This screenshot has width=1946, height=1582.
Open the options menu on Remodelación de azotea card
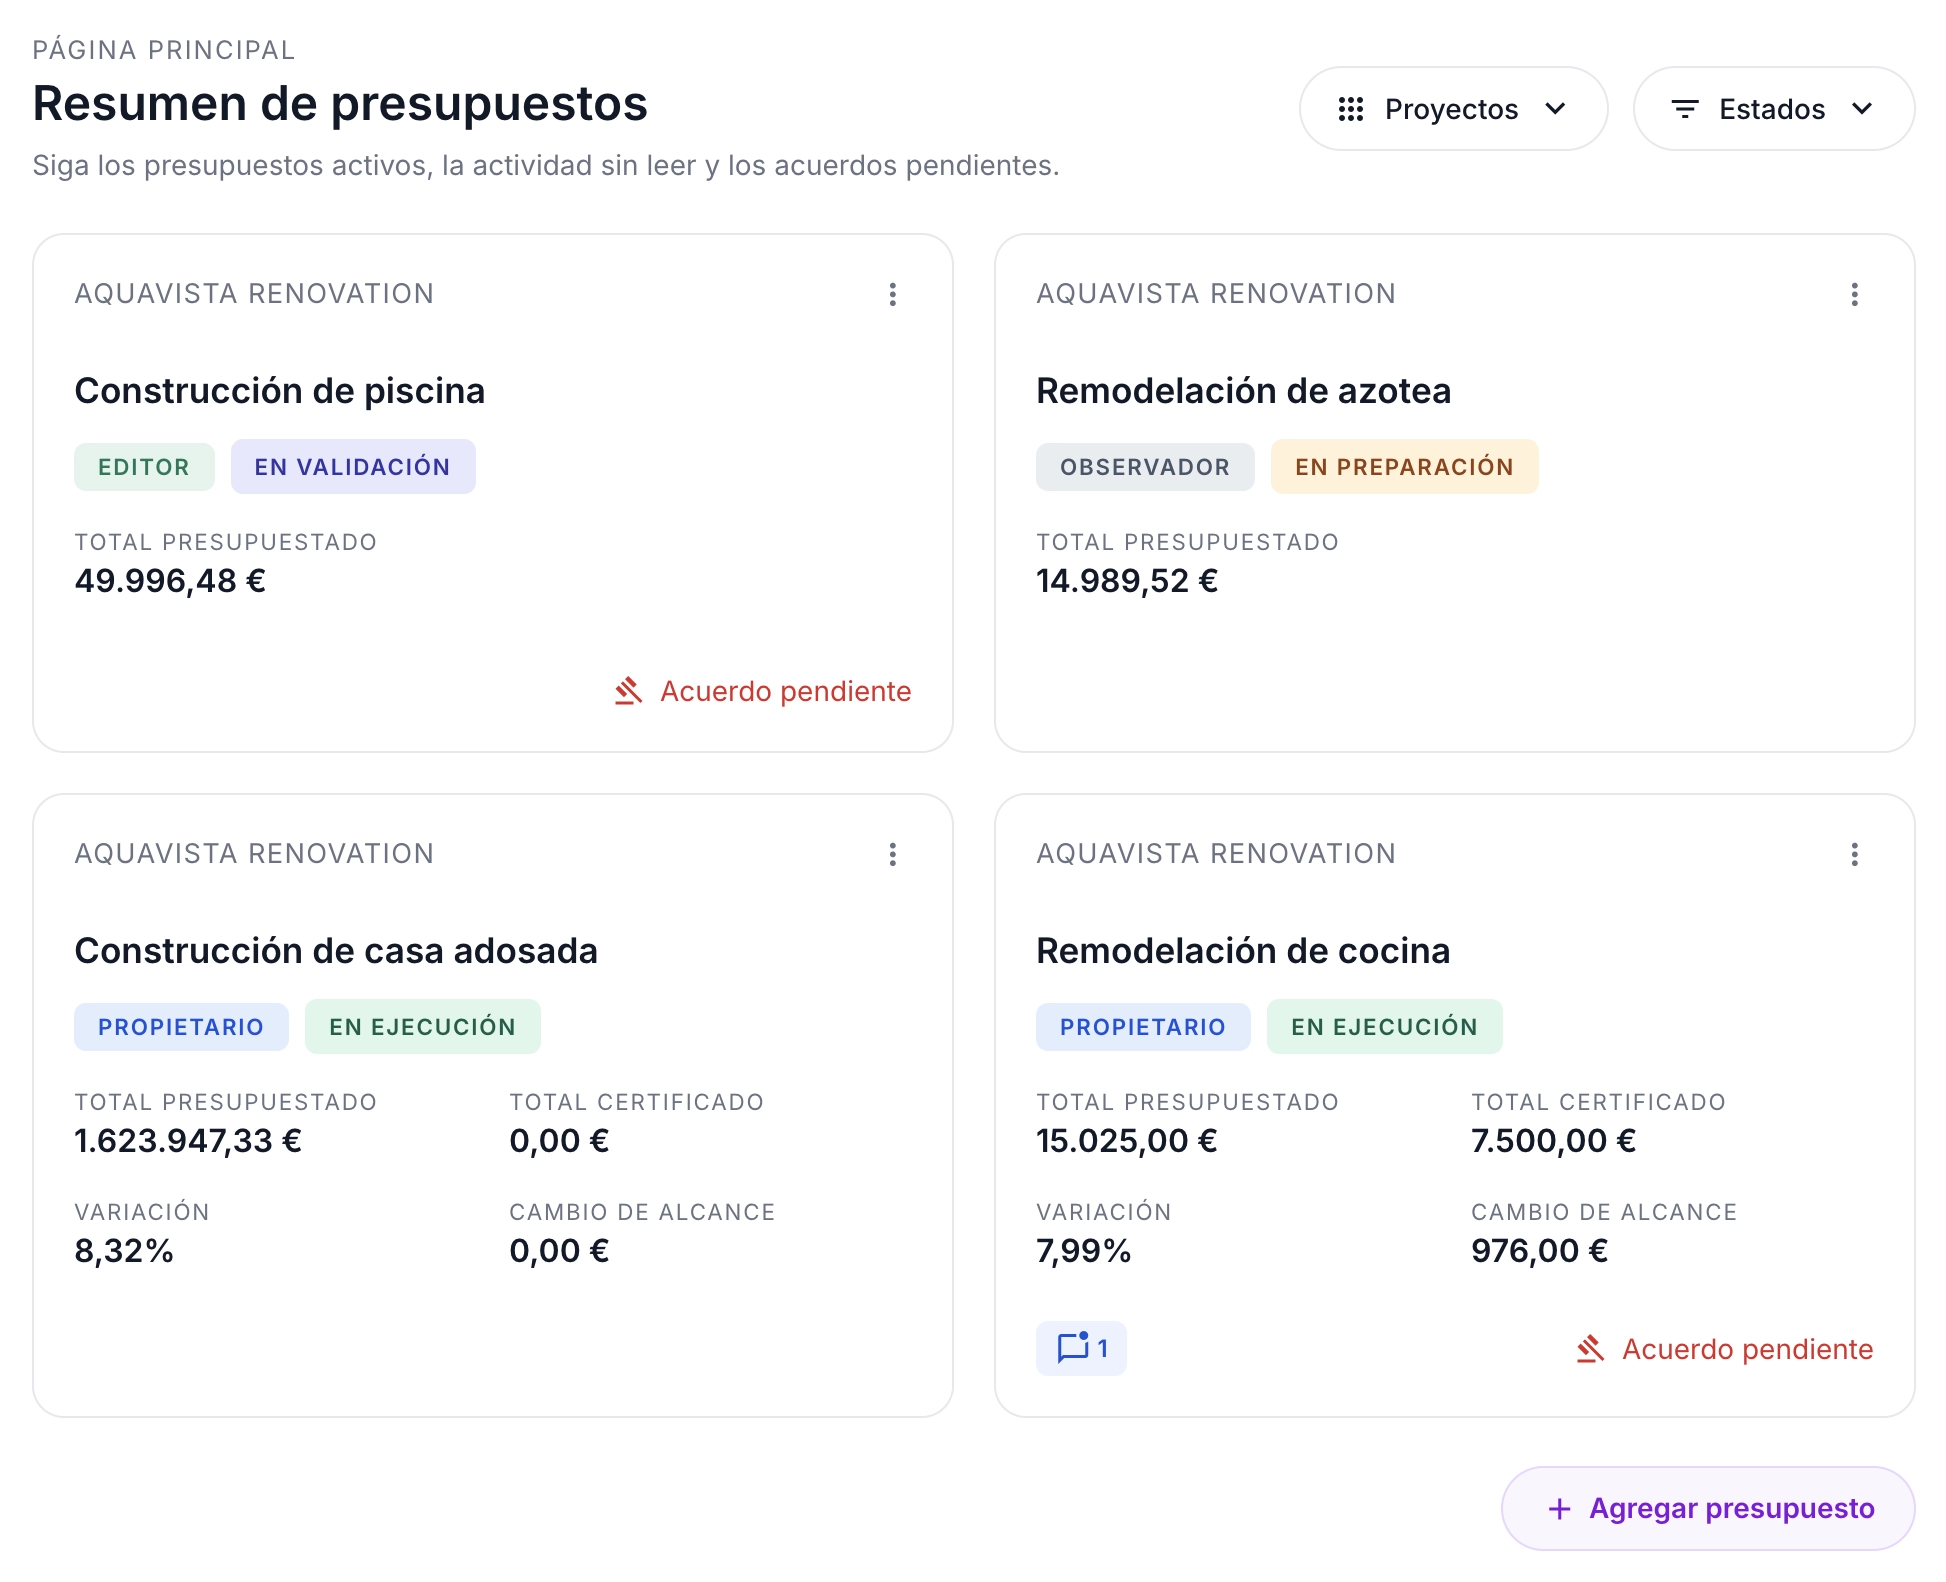1855,293
